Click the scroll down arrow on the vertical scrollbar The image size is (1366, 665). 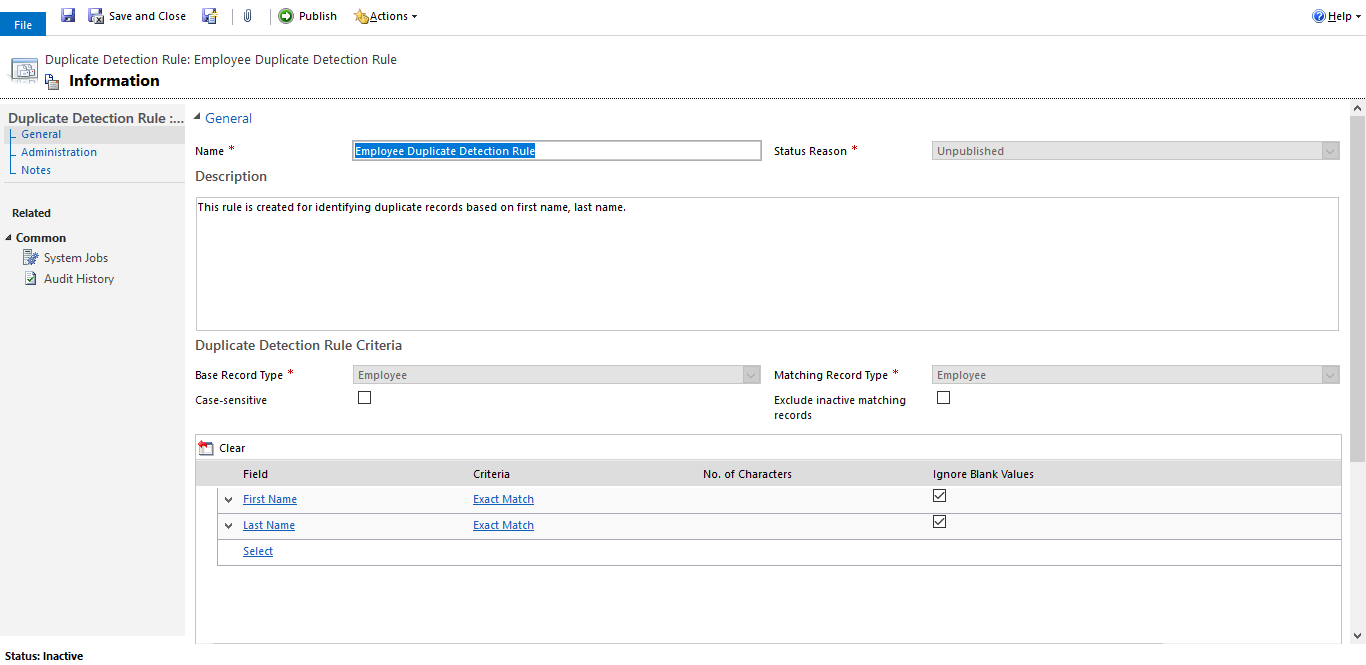coord(1357,635)
